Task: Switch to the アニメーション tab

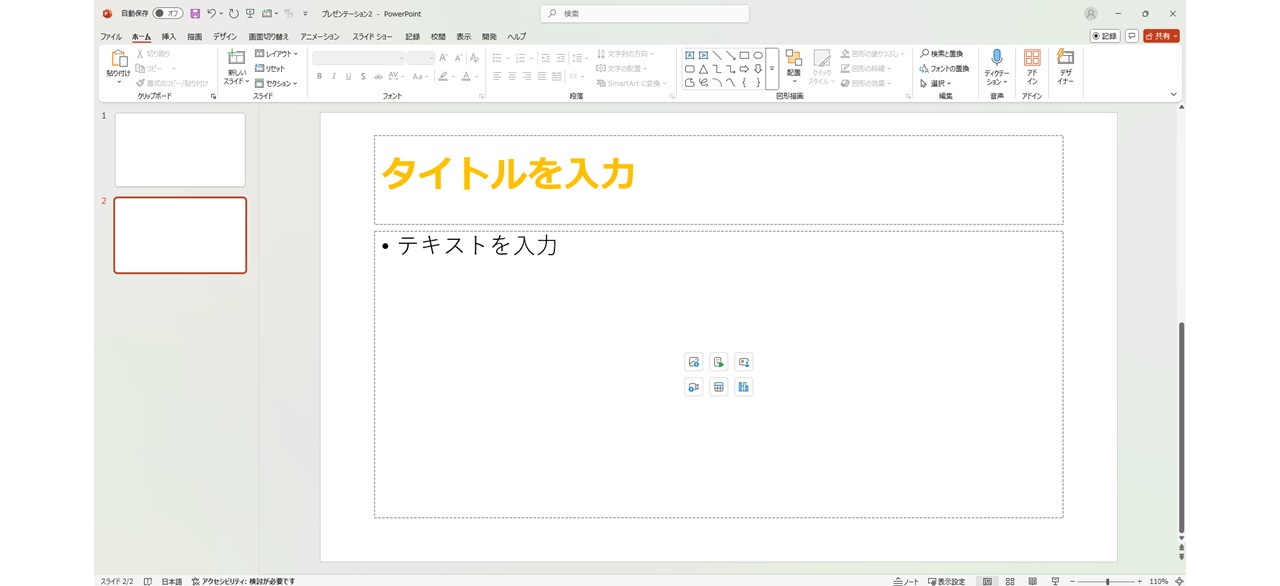Action: 320,37
